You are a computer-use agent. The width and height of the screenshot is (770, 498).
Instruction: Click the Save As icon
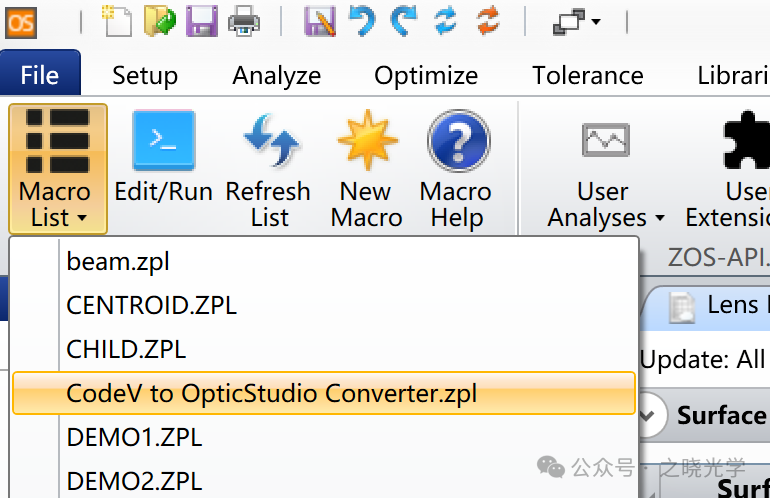(320, 20)
